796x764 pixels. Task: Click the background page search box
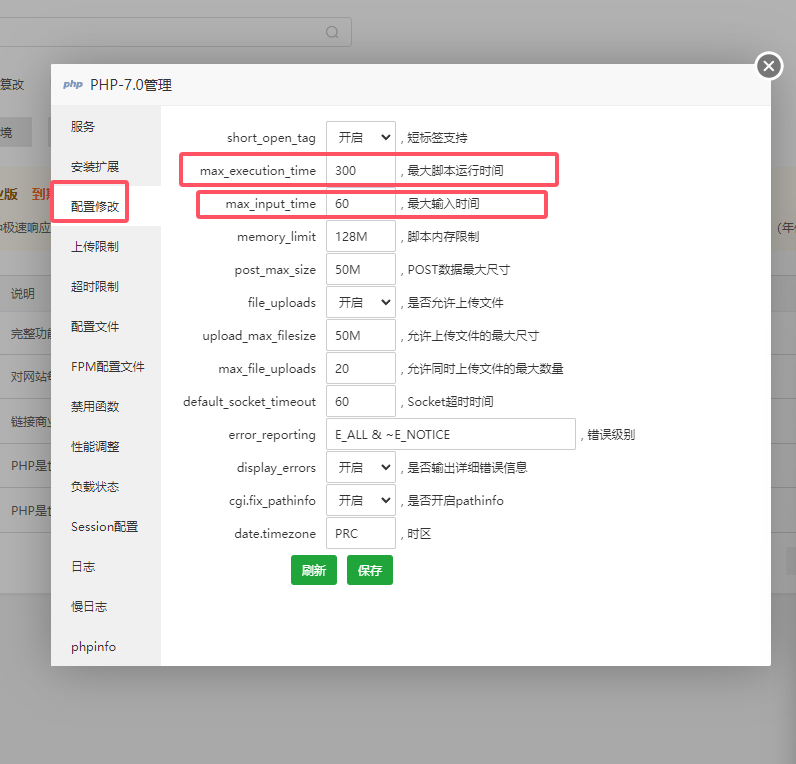point(175,32)
